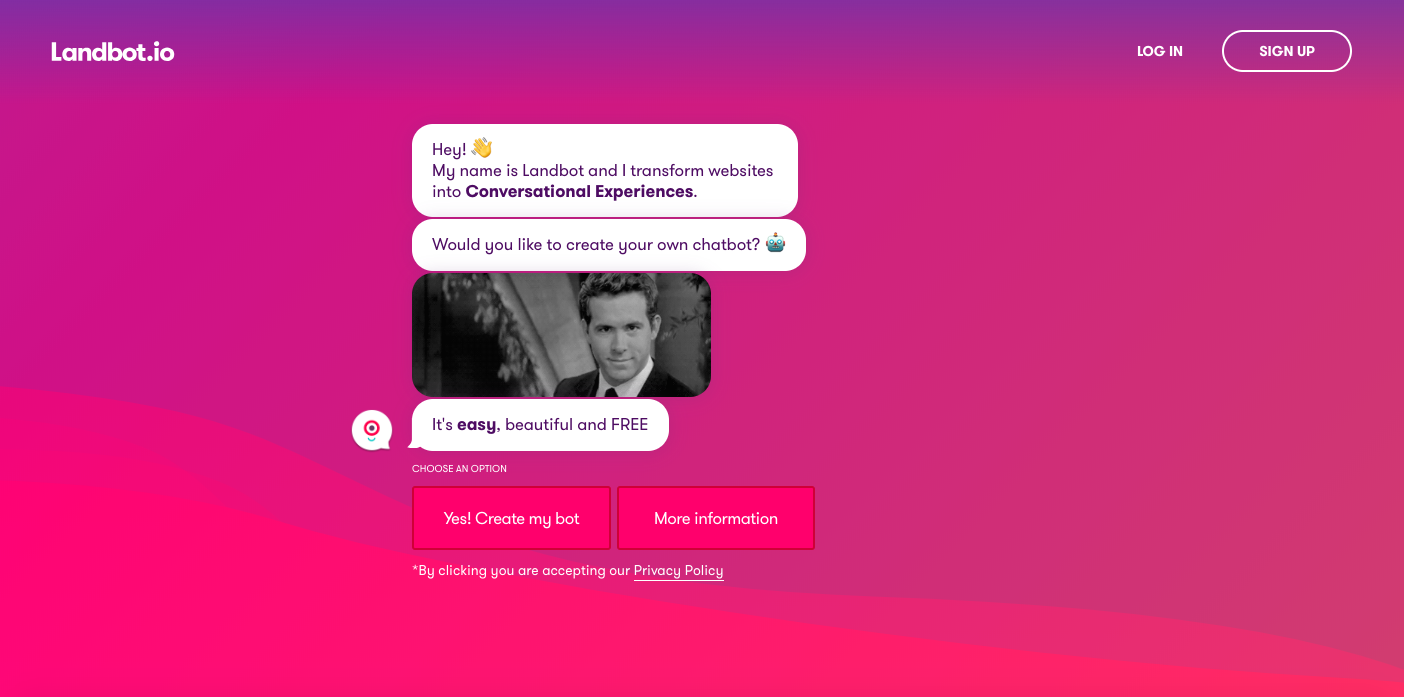Click the waving hand emoji
This screenshot has height=697, width=1404.
(x=482, y=149)
